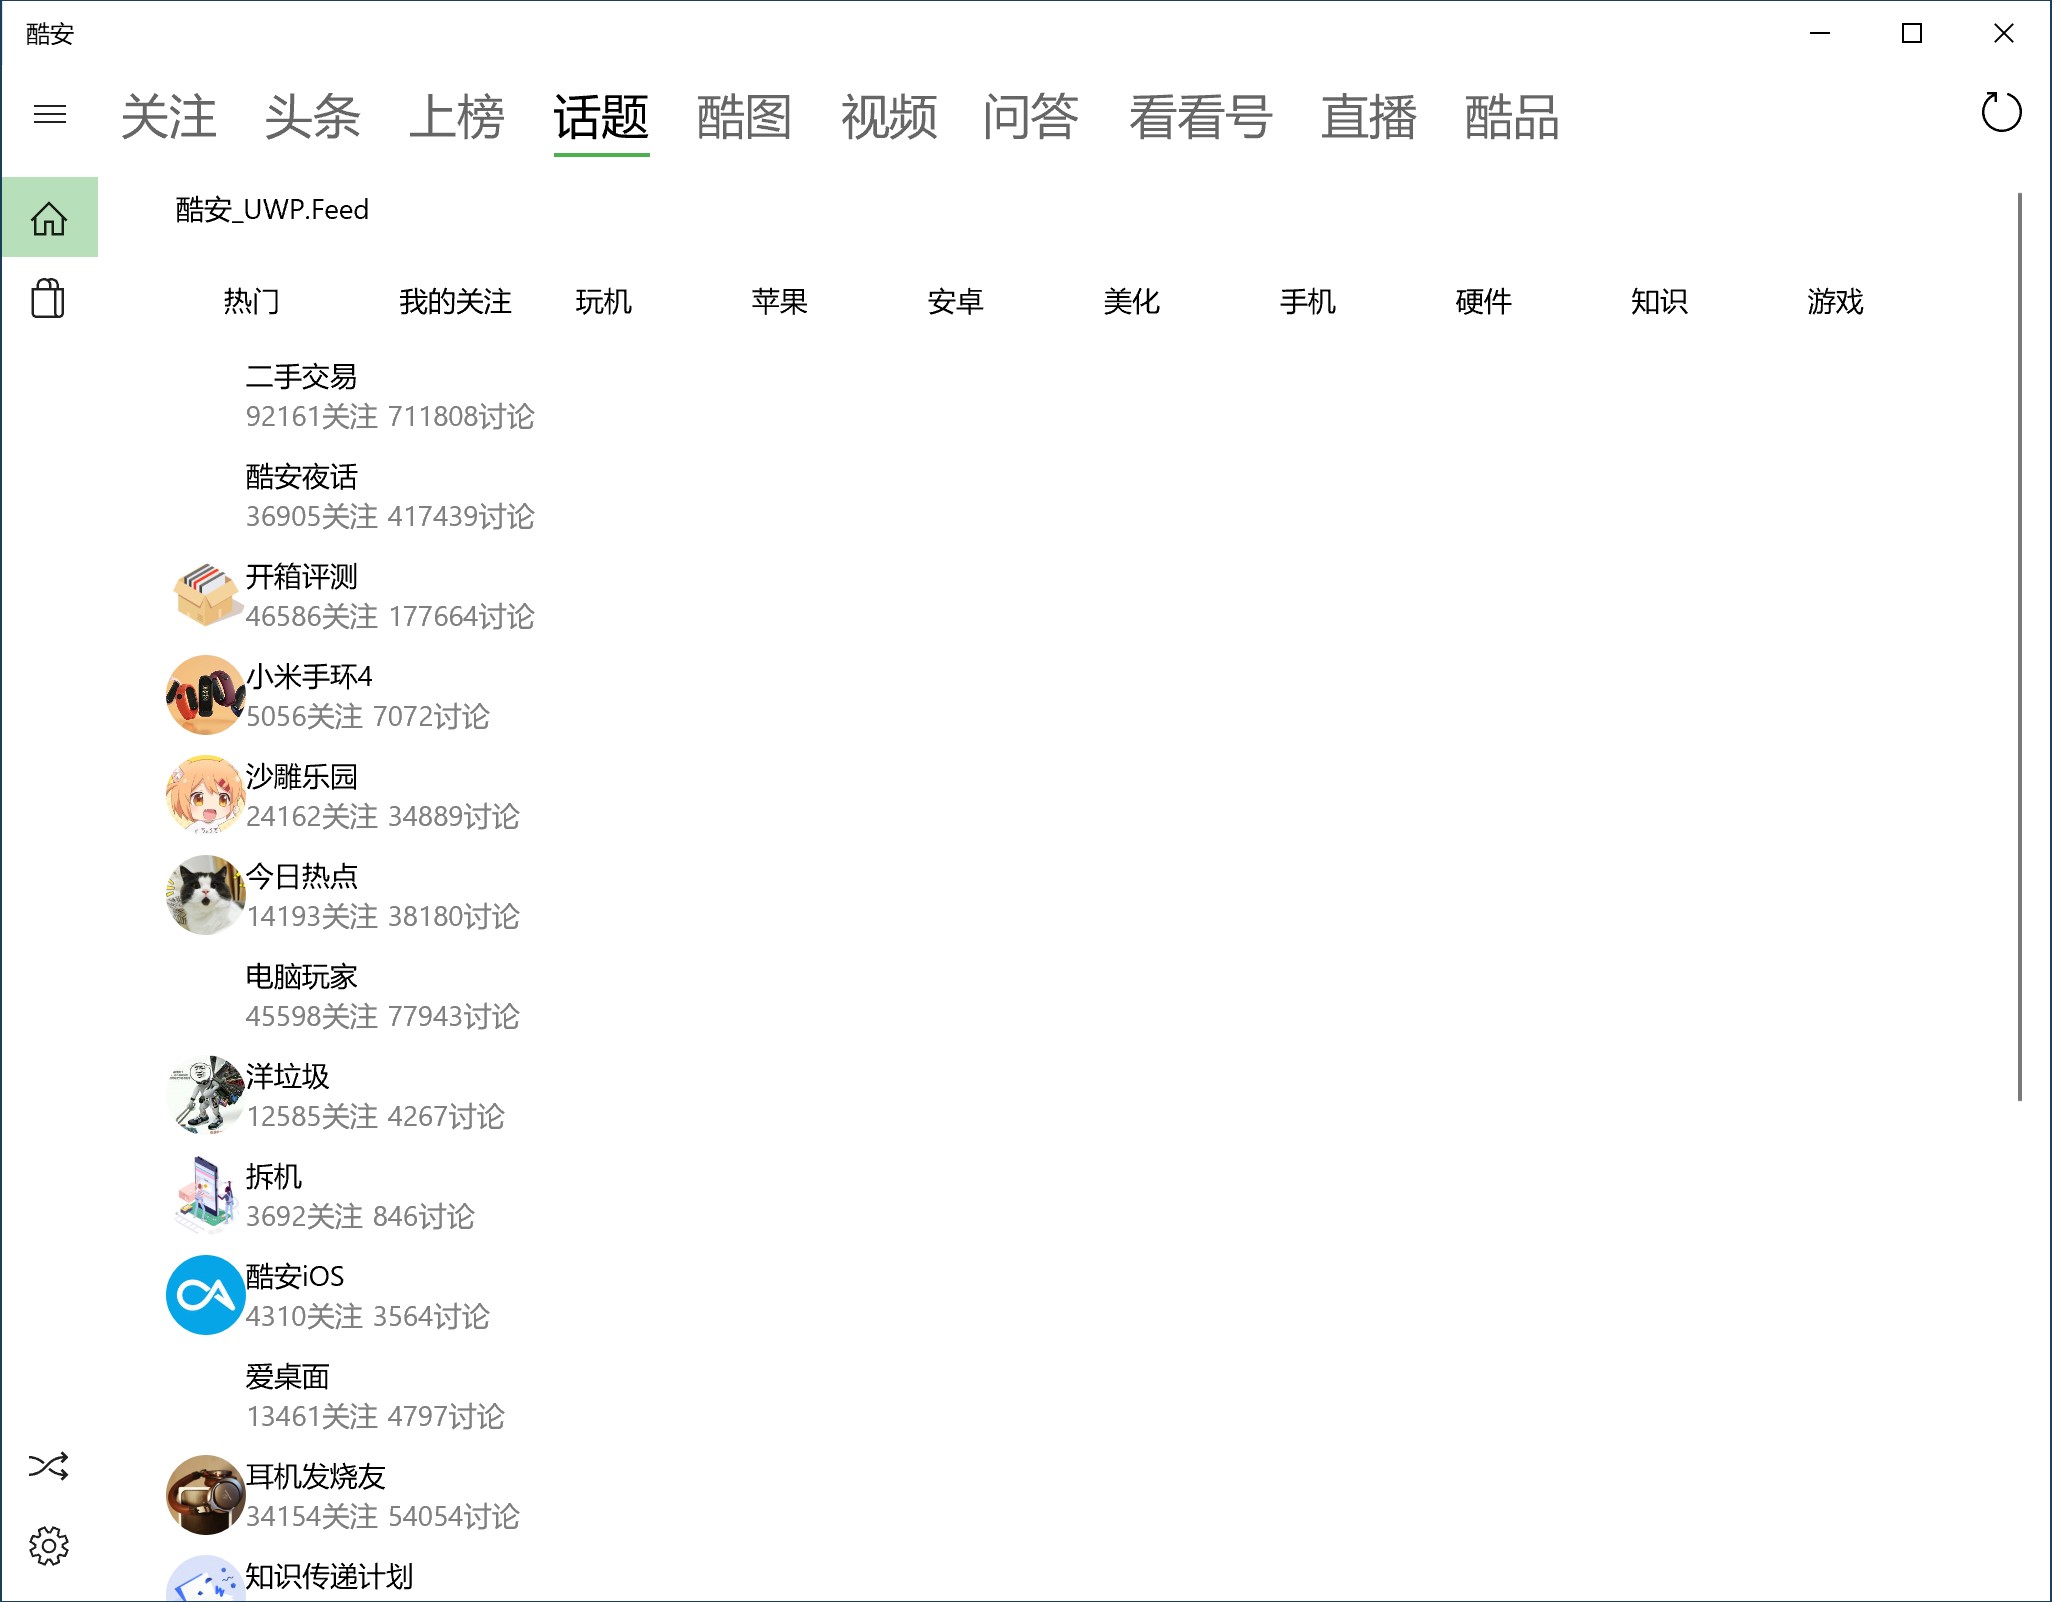Image resolution: width=2052 pixels, height=1602 pixels.
Task: Switch to the 头条 tab
Action: [x=312, y=117]
